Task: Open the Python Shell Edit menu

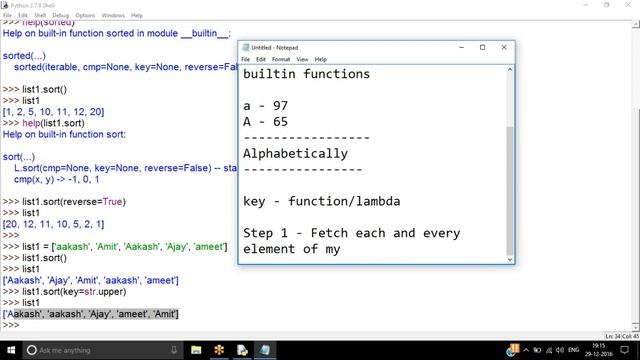Action: (22, 15)
